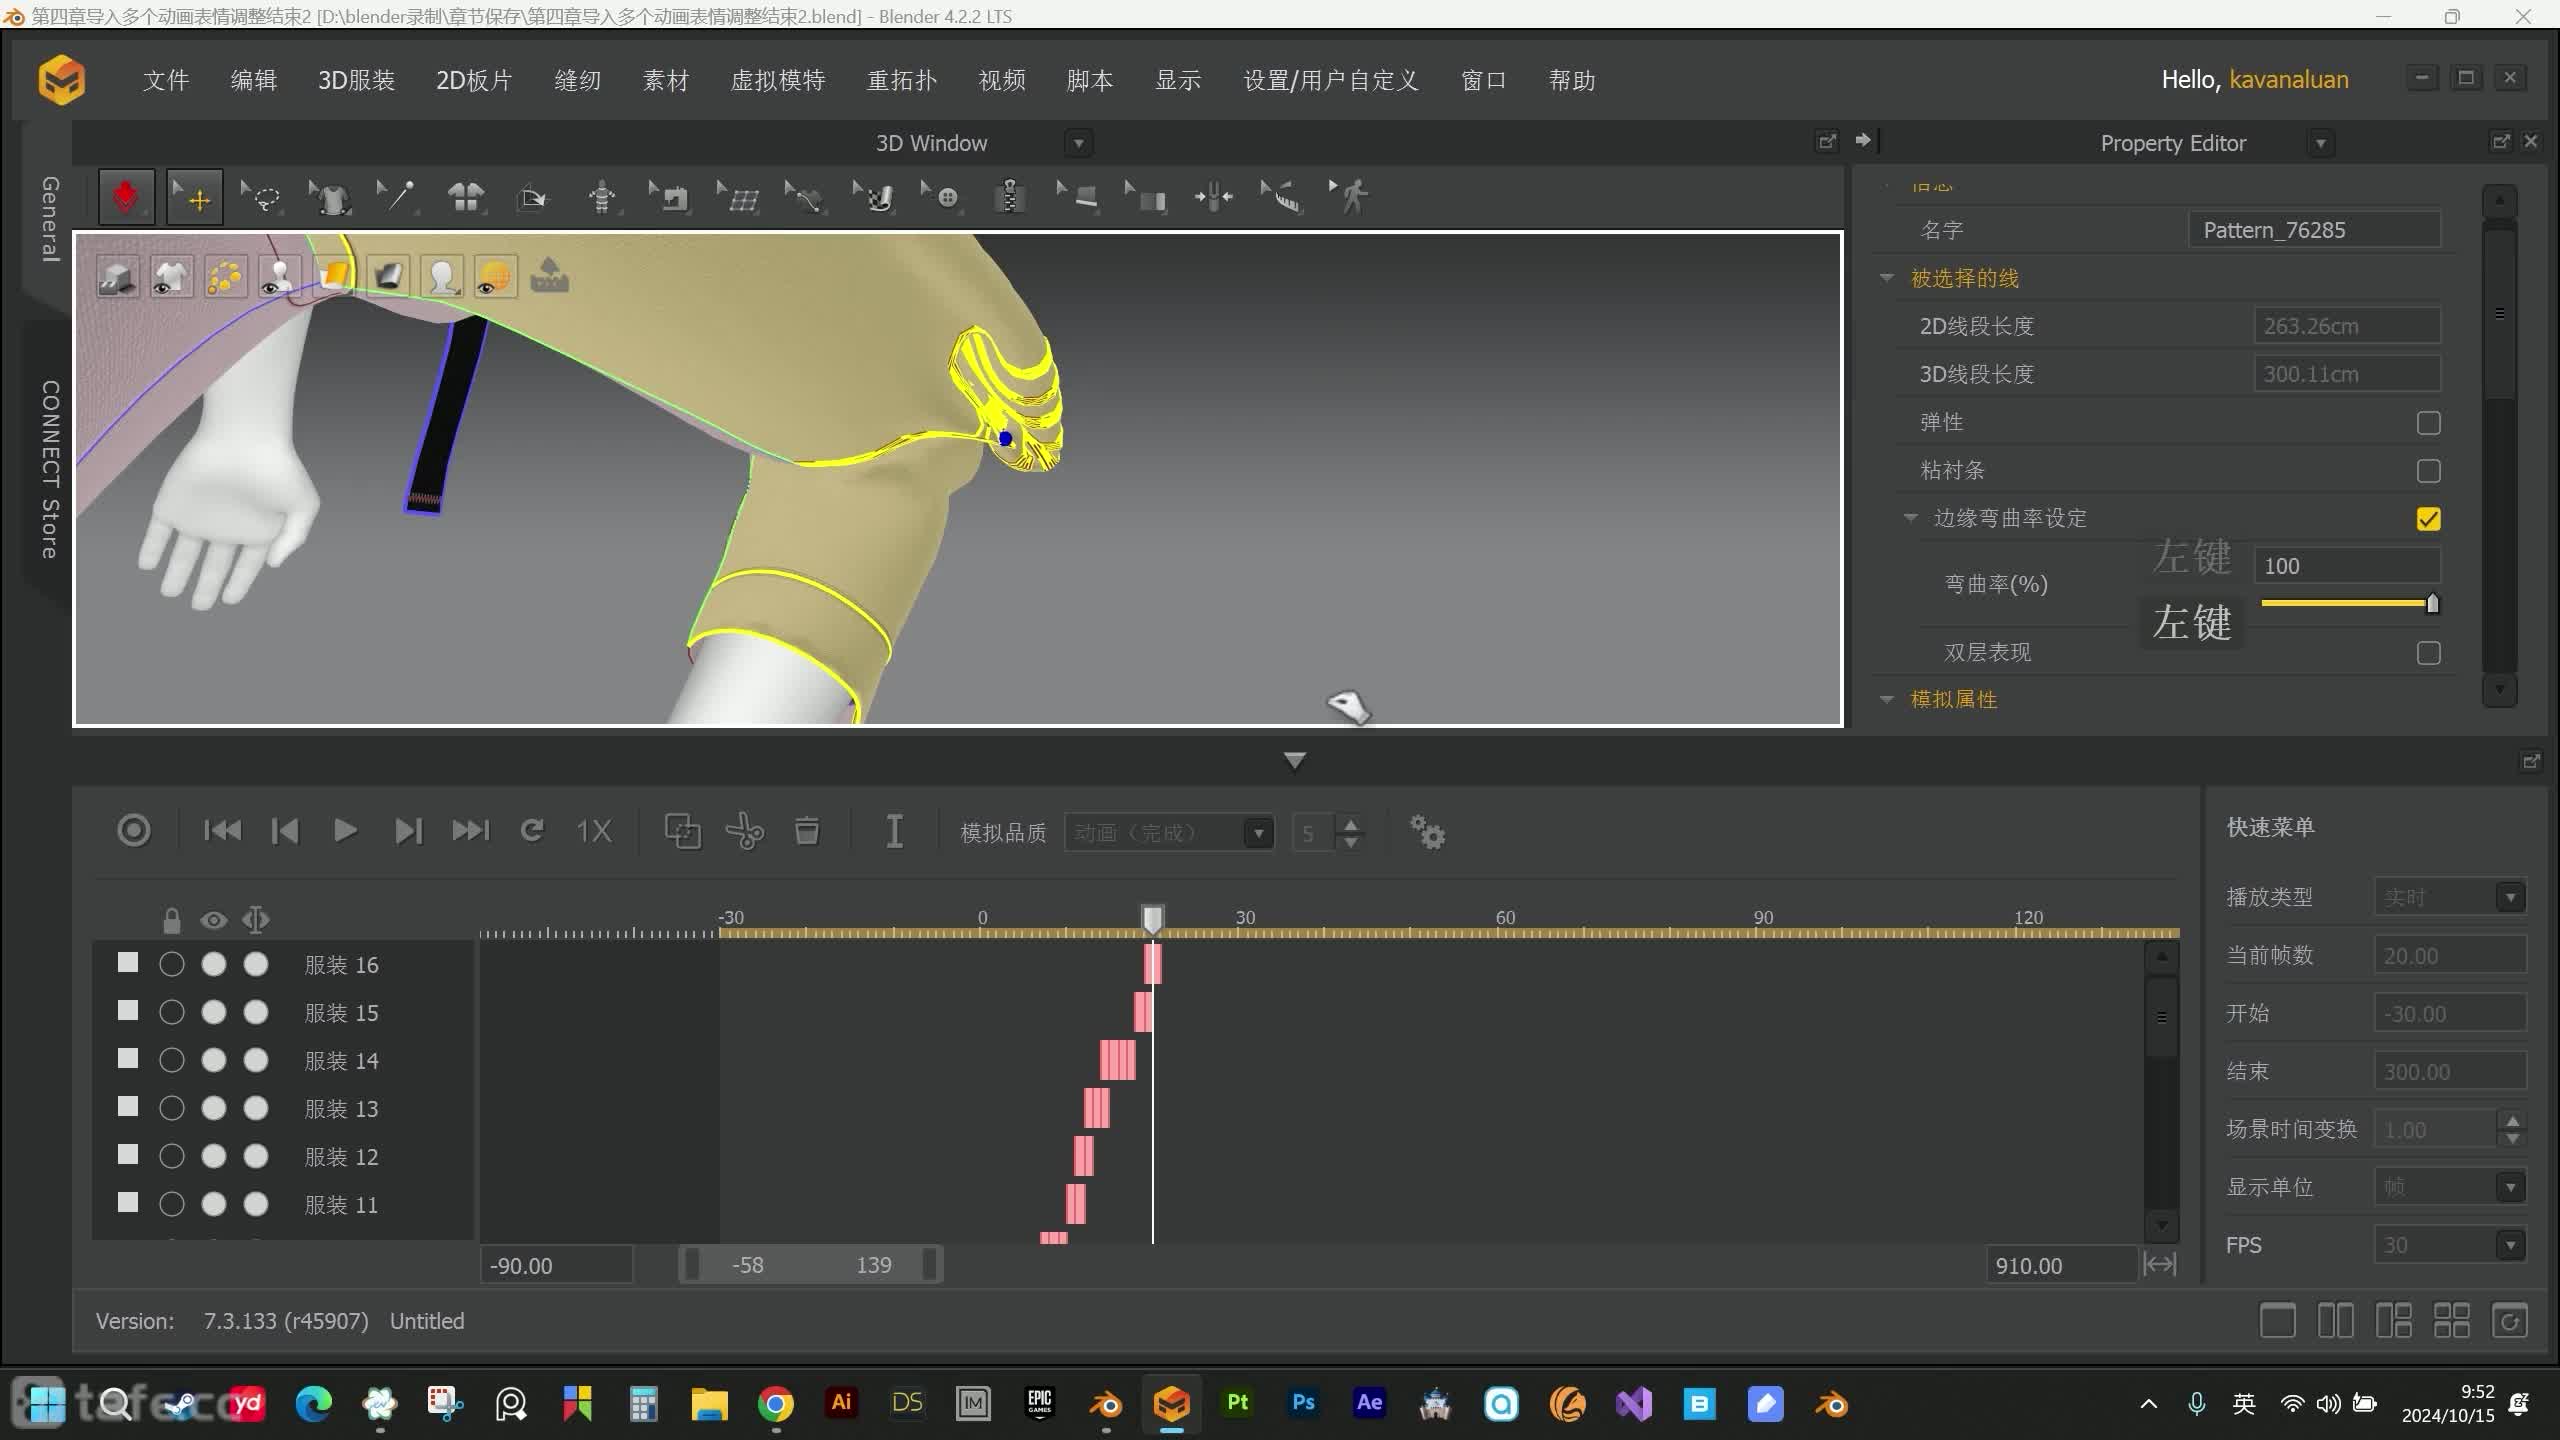Screen dimensions: 2560x1440
Task: Toggle the lock circle for 服装 15
Action: click(172, 1012)
